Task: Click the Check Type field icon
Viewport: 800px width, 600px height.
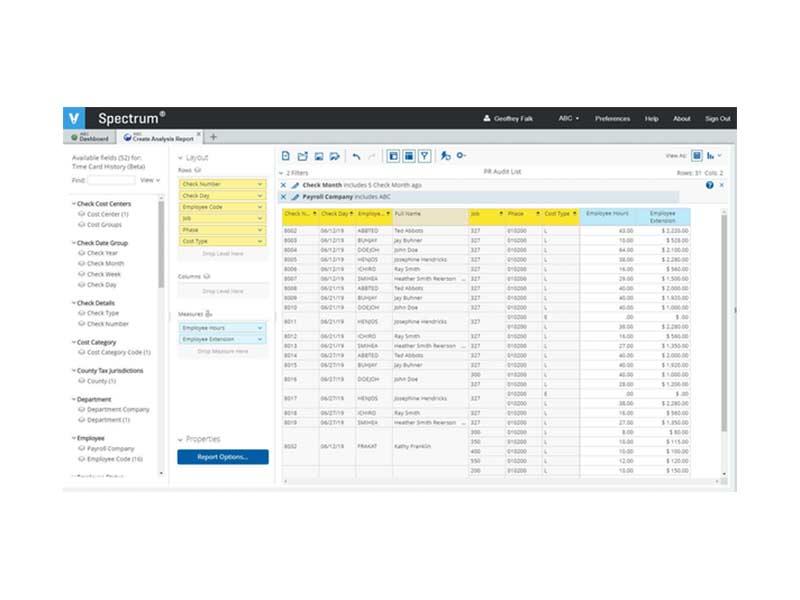Action: (x=81, y=313)
